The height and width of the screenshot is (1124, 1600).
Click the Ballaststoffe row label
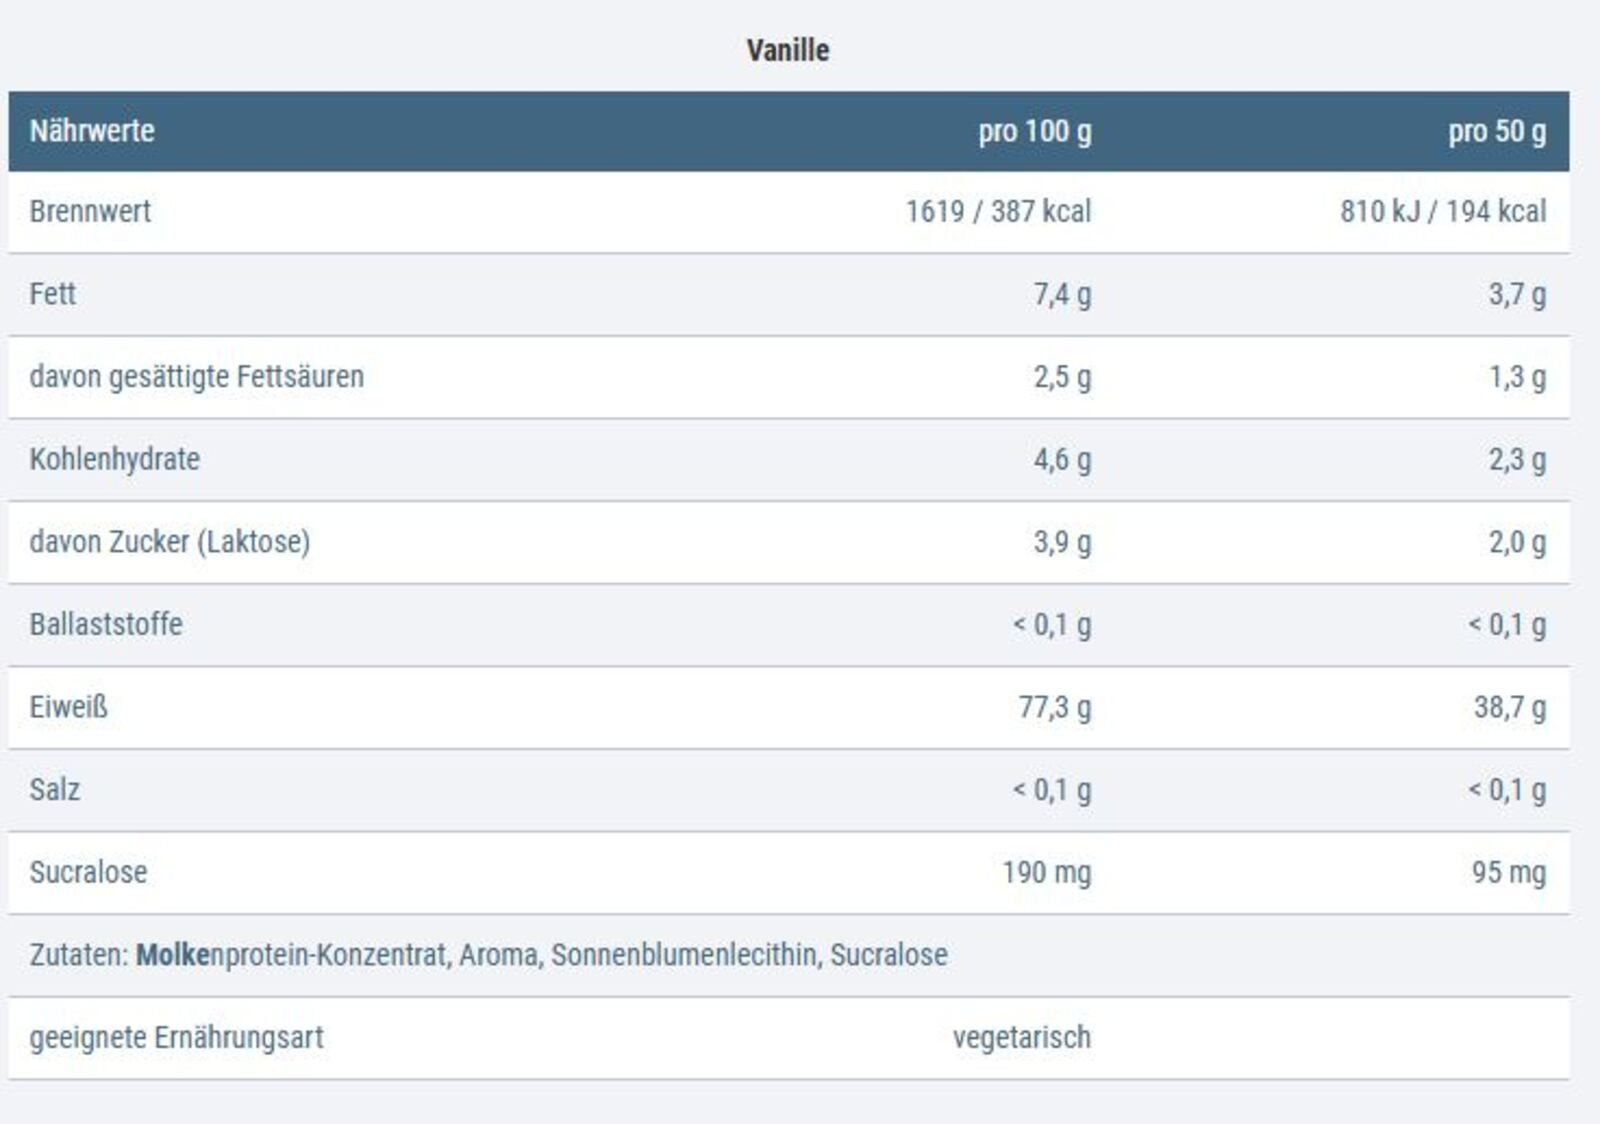[x=106, y=624]
